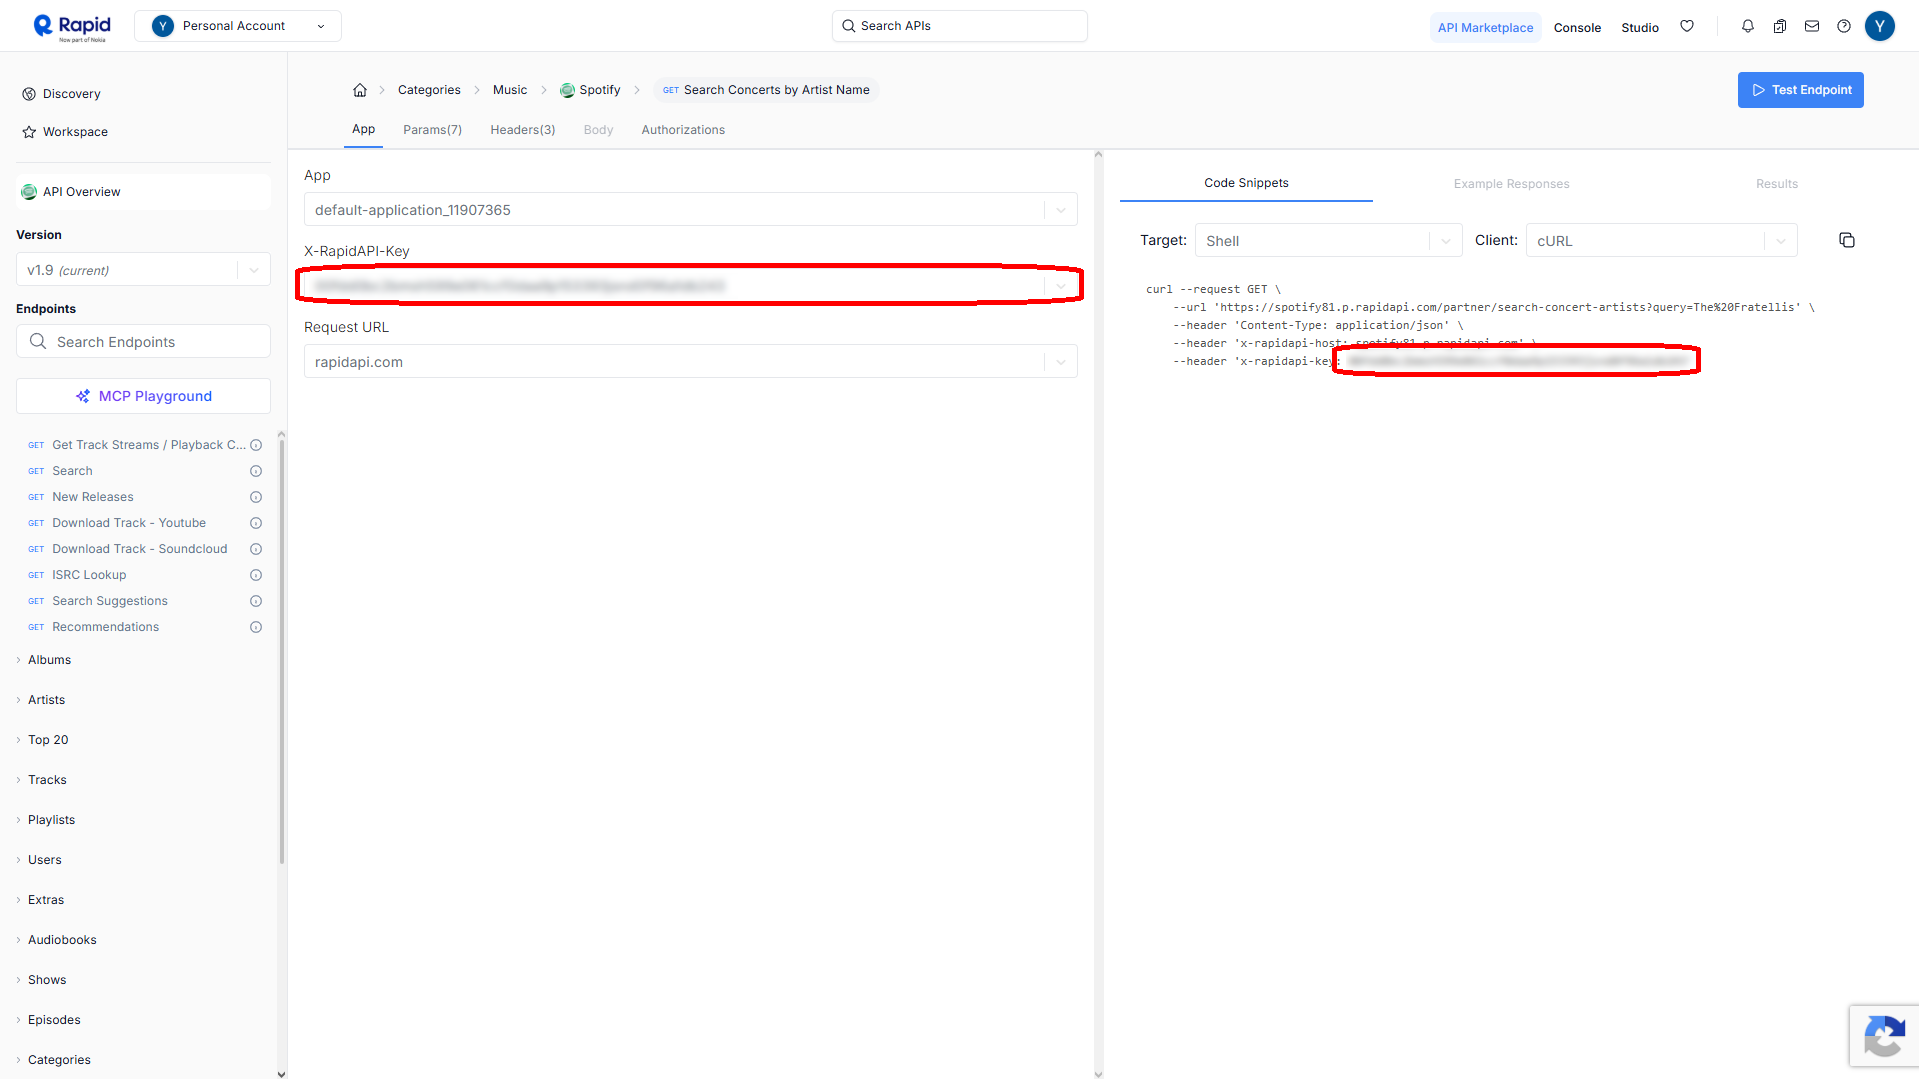Open the version v1.9 dropdown
The height and width of the screenshot is (1079, 1919).
point(143,270)
